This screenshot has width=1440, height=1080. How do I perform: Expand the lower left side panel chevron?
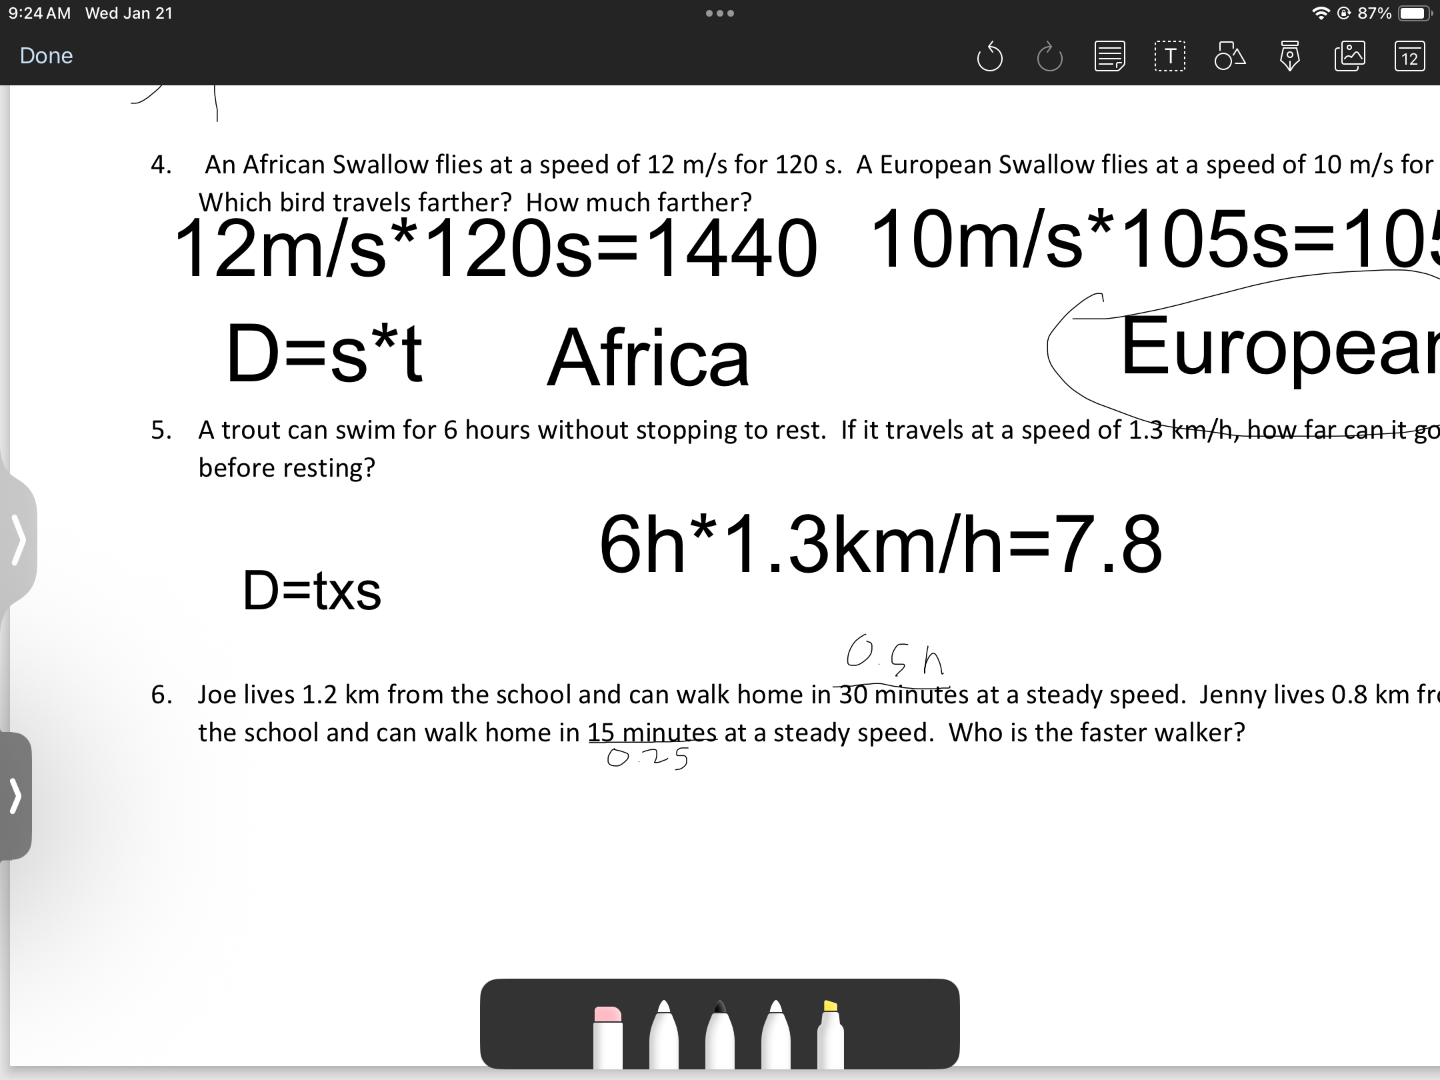pyautogui.click(x=15, y=796)
